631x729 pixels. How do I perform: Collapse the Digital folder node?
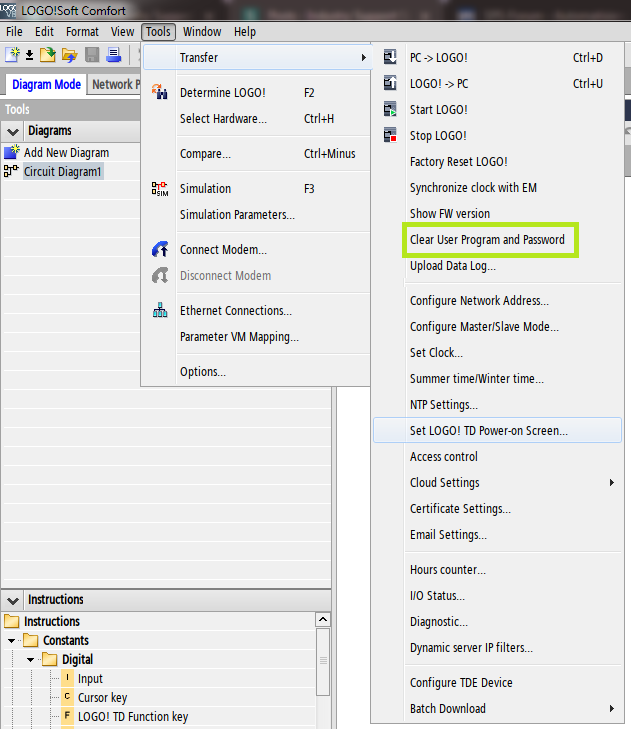(x=30, y=660)
